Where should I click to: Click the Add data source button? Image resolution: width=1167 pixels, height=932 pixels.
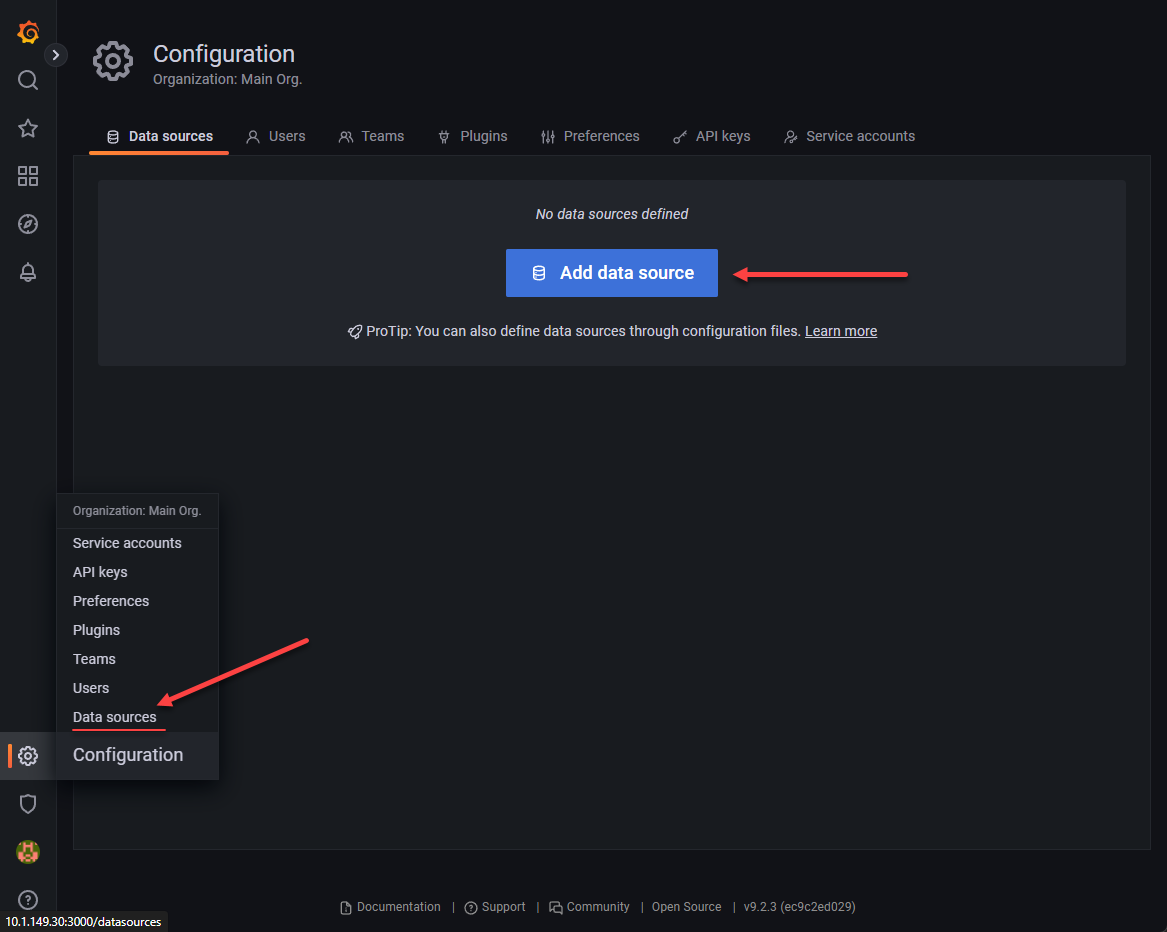point(612,273)
